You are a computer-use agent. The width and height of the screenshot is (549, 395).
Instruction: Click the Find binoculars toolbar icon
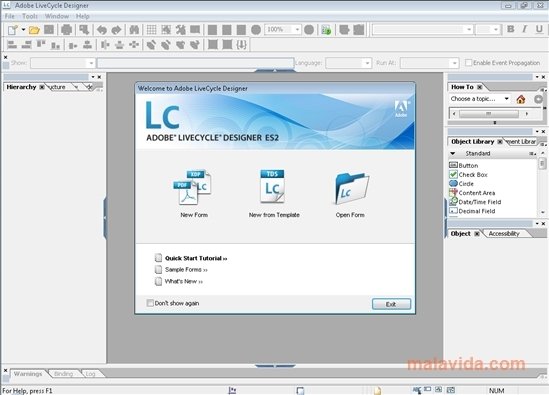pyautogui.click(x=134, y=30)
